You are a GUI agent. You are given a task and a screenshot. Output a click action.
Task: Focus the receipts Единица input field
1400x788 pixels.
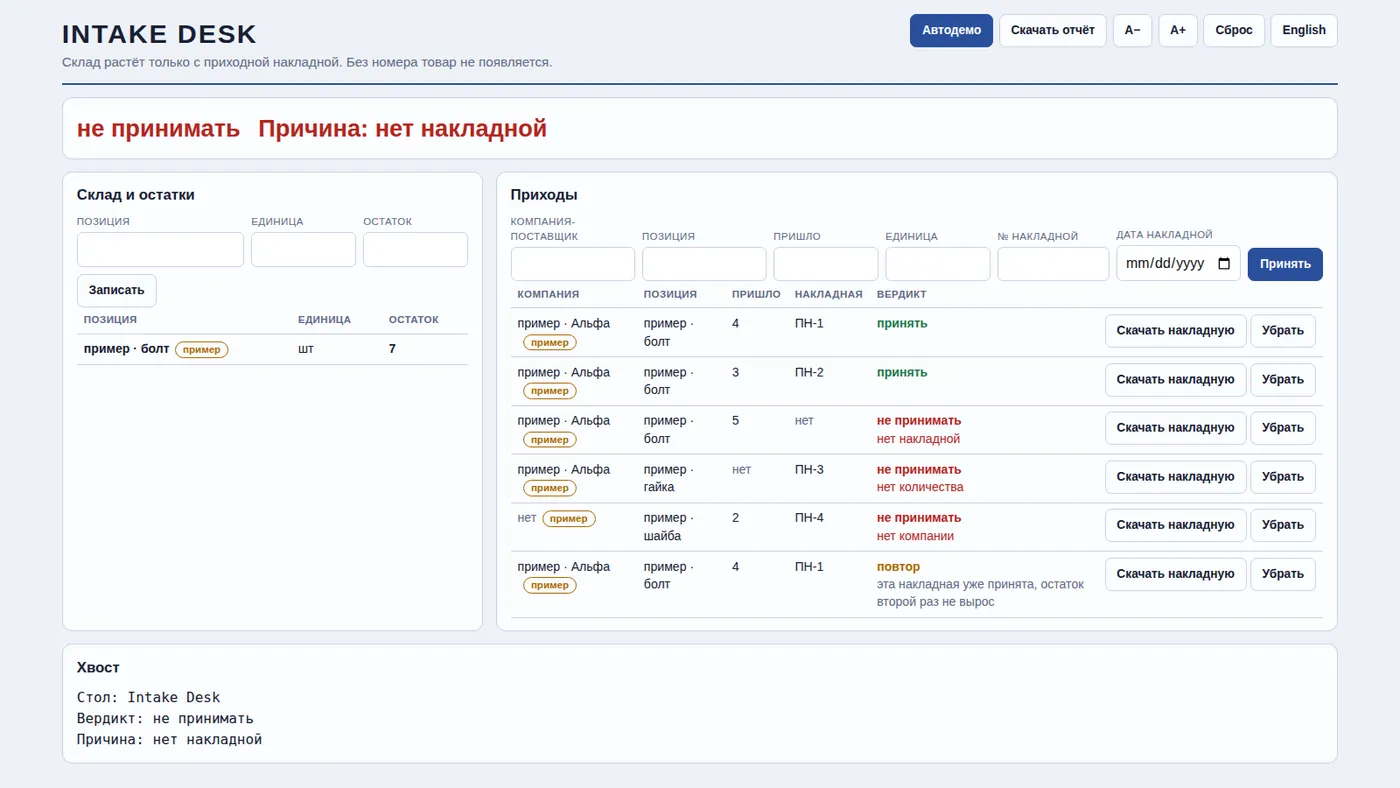(x=938, y=264)
